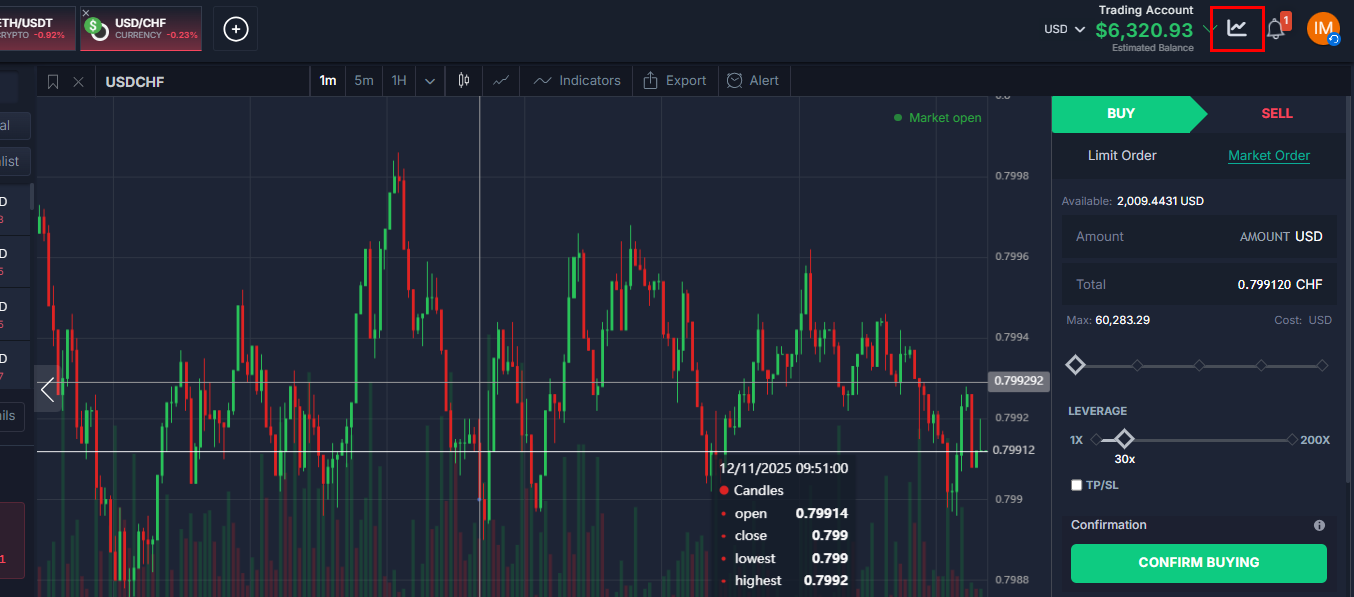Click the IM profile avatar
Viewport: 1354px width, 597px height.
(1323, 29)
